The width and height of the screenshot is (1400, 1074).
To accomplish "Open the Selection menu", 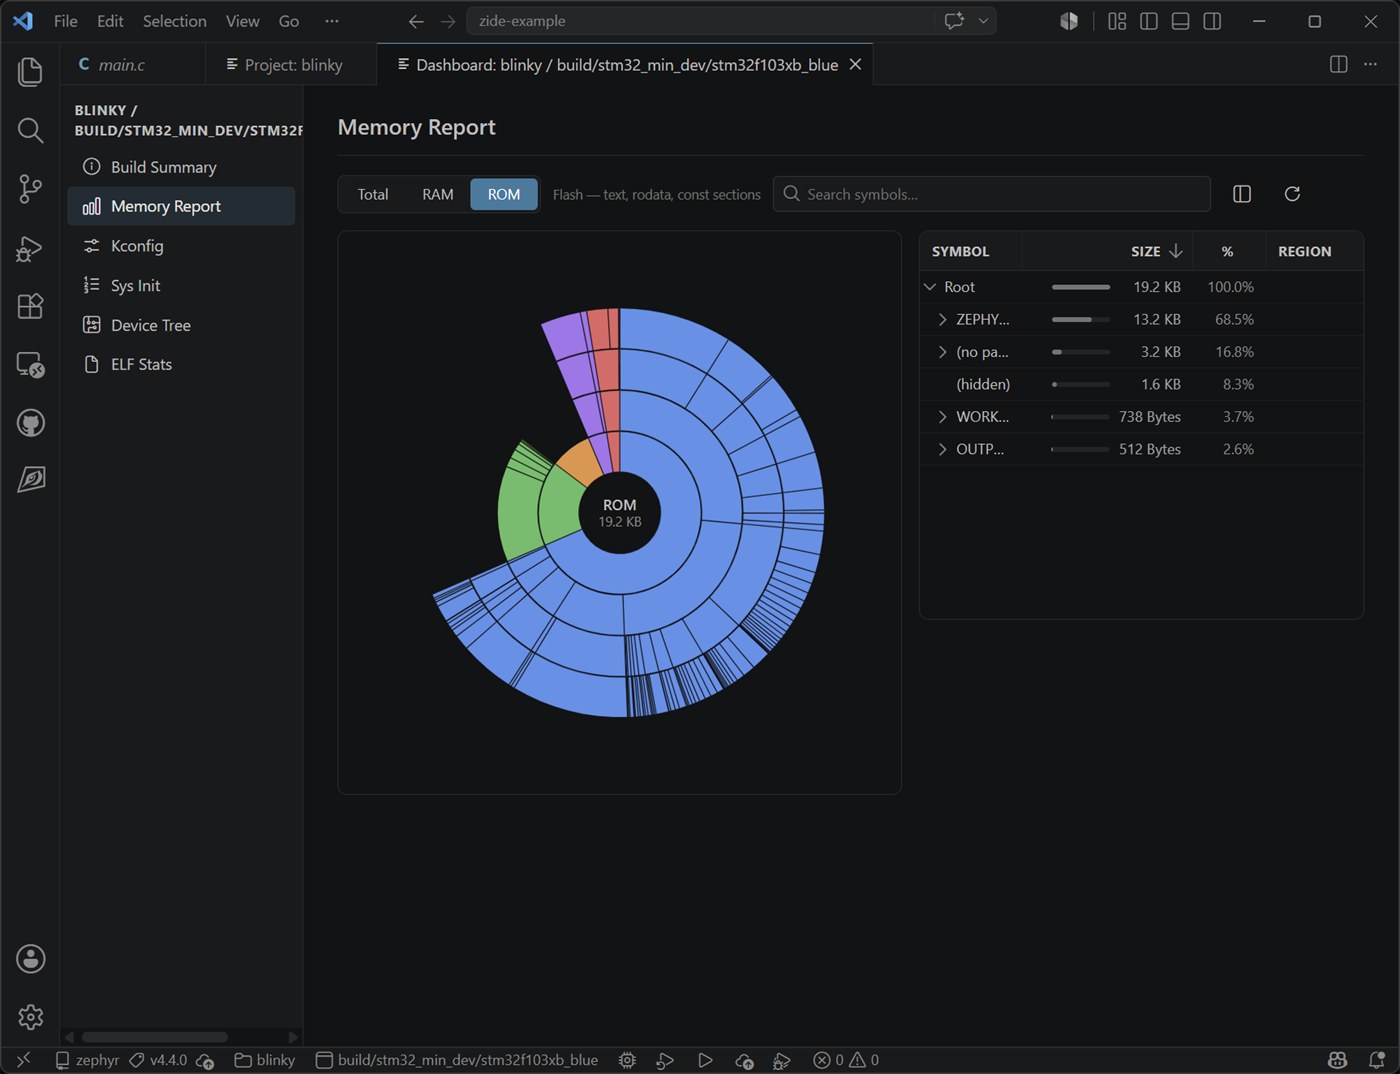I will coord(174,21).
